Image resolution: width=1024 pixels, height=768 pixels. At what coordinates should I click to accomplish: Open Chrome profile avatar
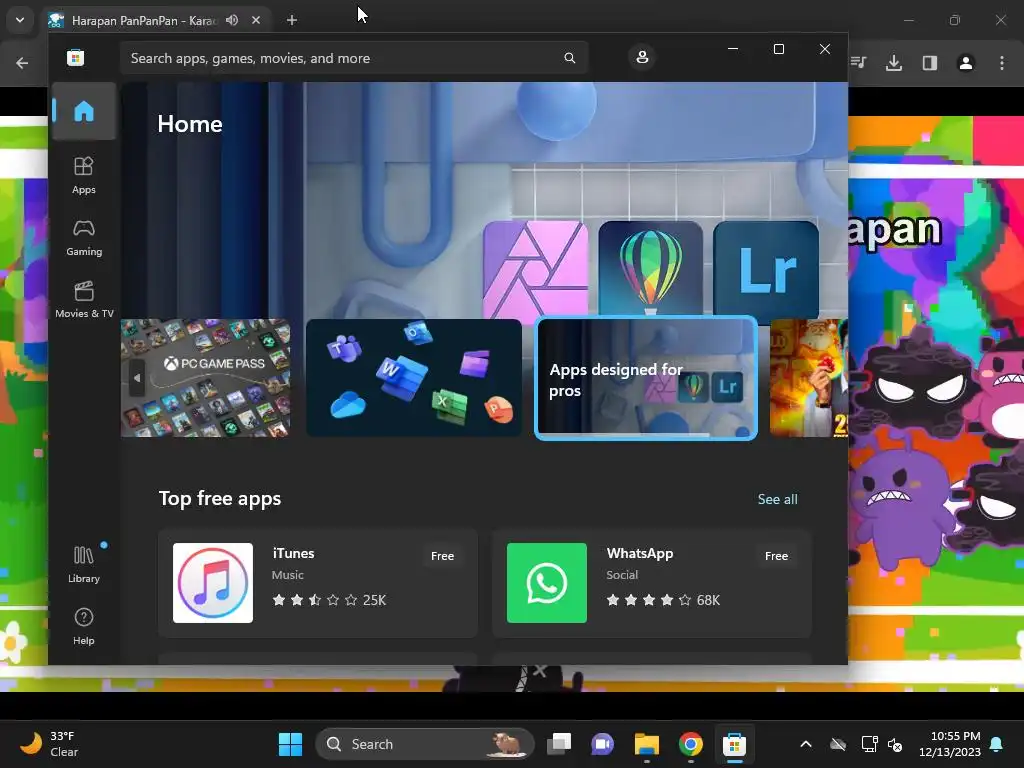point(965,63)
